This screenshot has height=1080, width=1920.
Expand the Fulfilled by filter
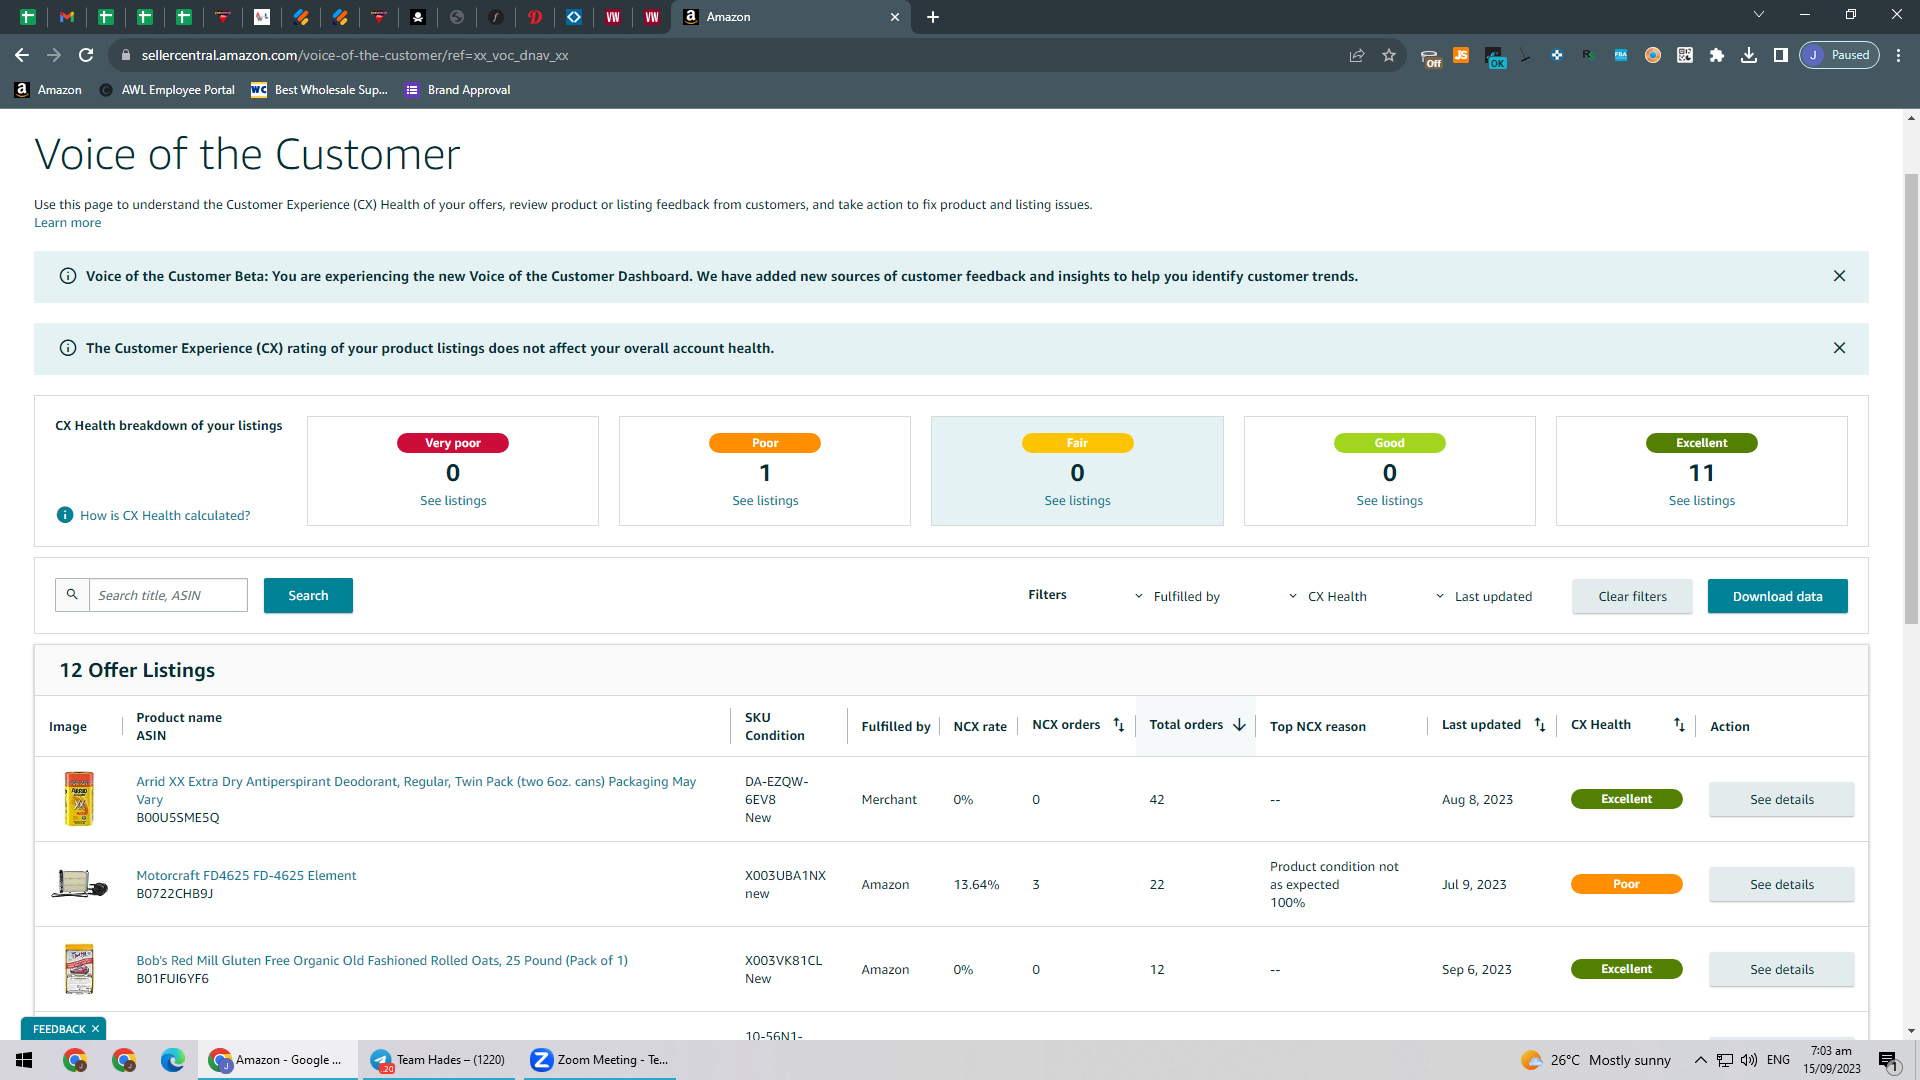(1177, 597)
